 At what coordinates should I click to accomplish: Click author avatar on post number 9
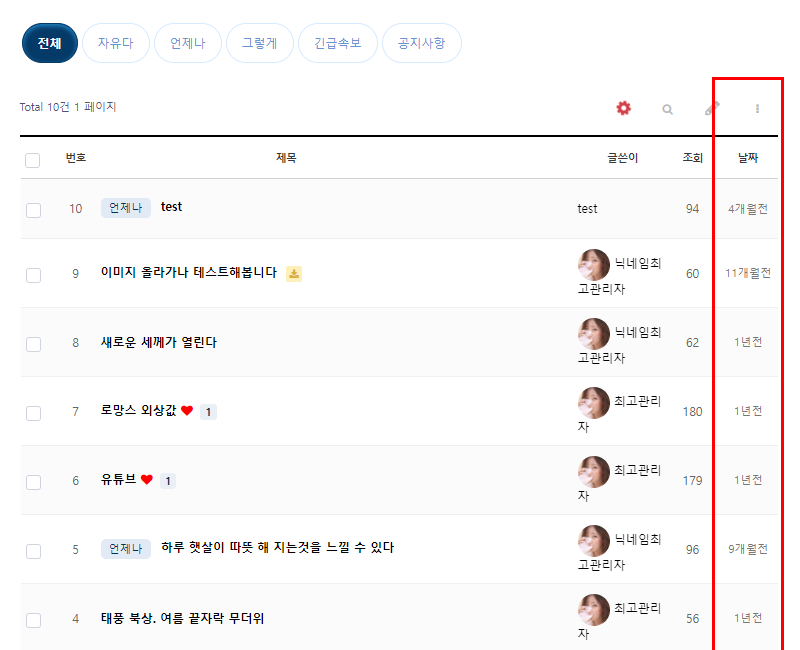point(594,265)
